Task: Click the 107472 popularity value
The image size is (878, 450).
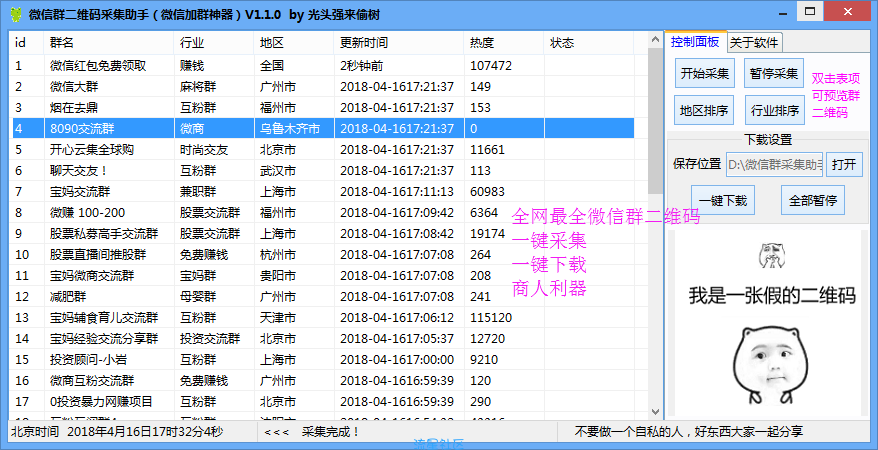Action: 491,65
